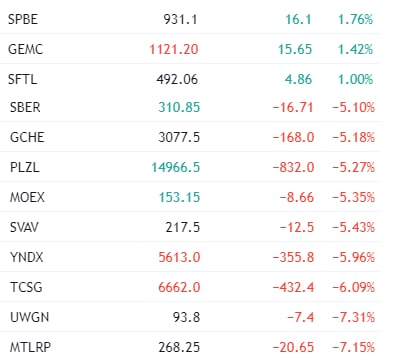Click the SFTL ticker label

(x=22, y=79)
